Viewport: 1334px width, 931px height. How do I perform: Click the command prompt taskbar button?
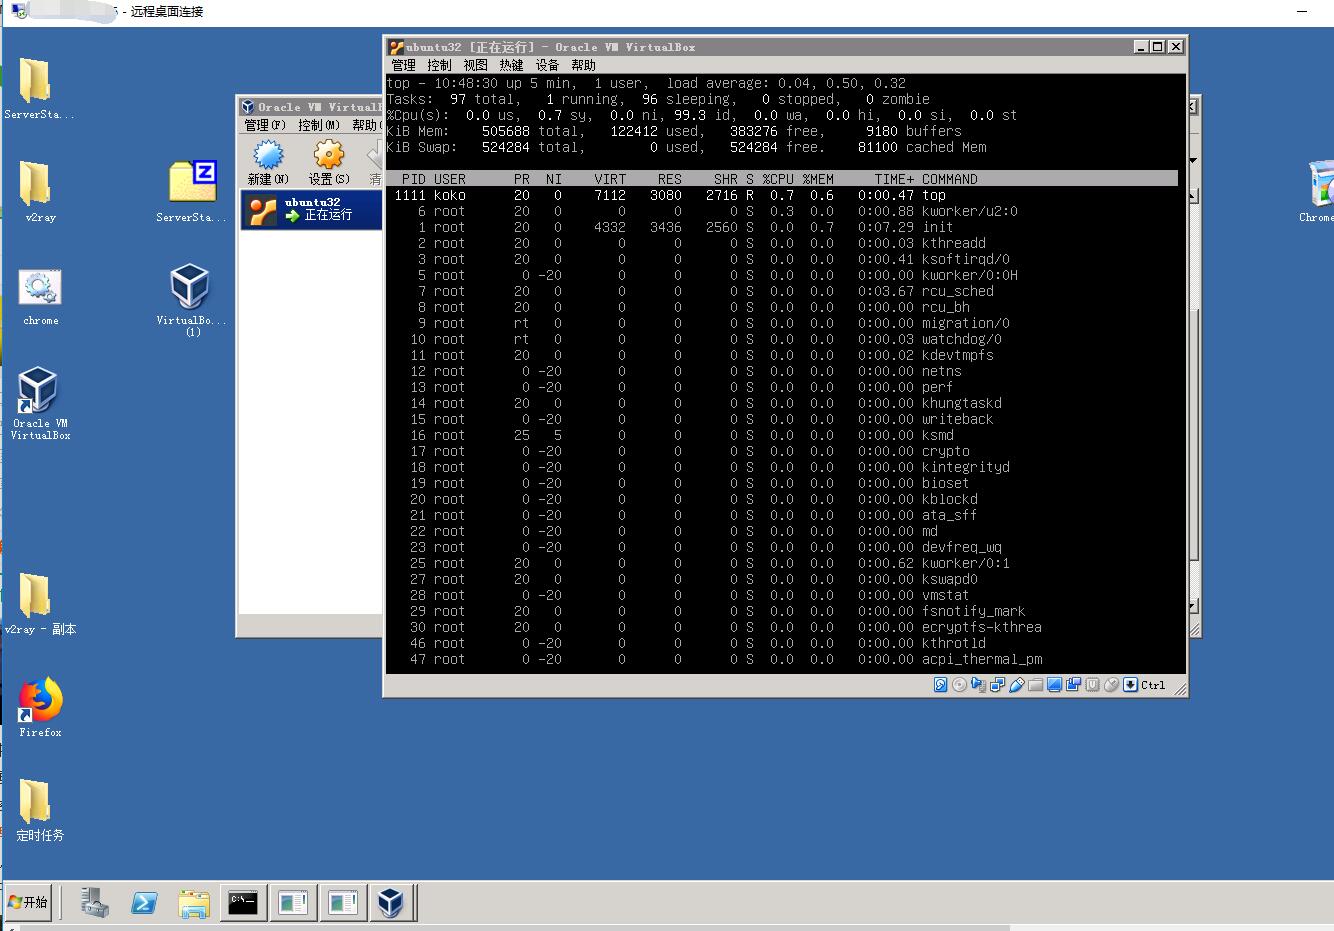(x=243, y=903)
